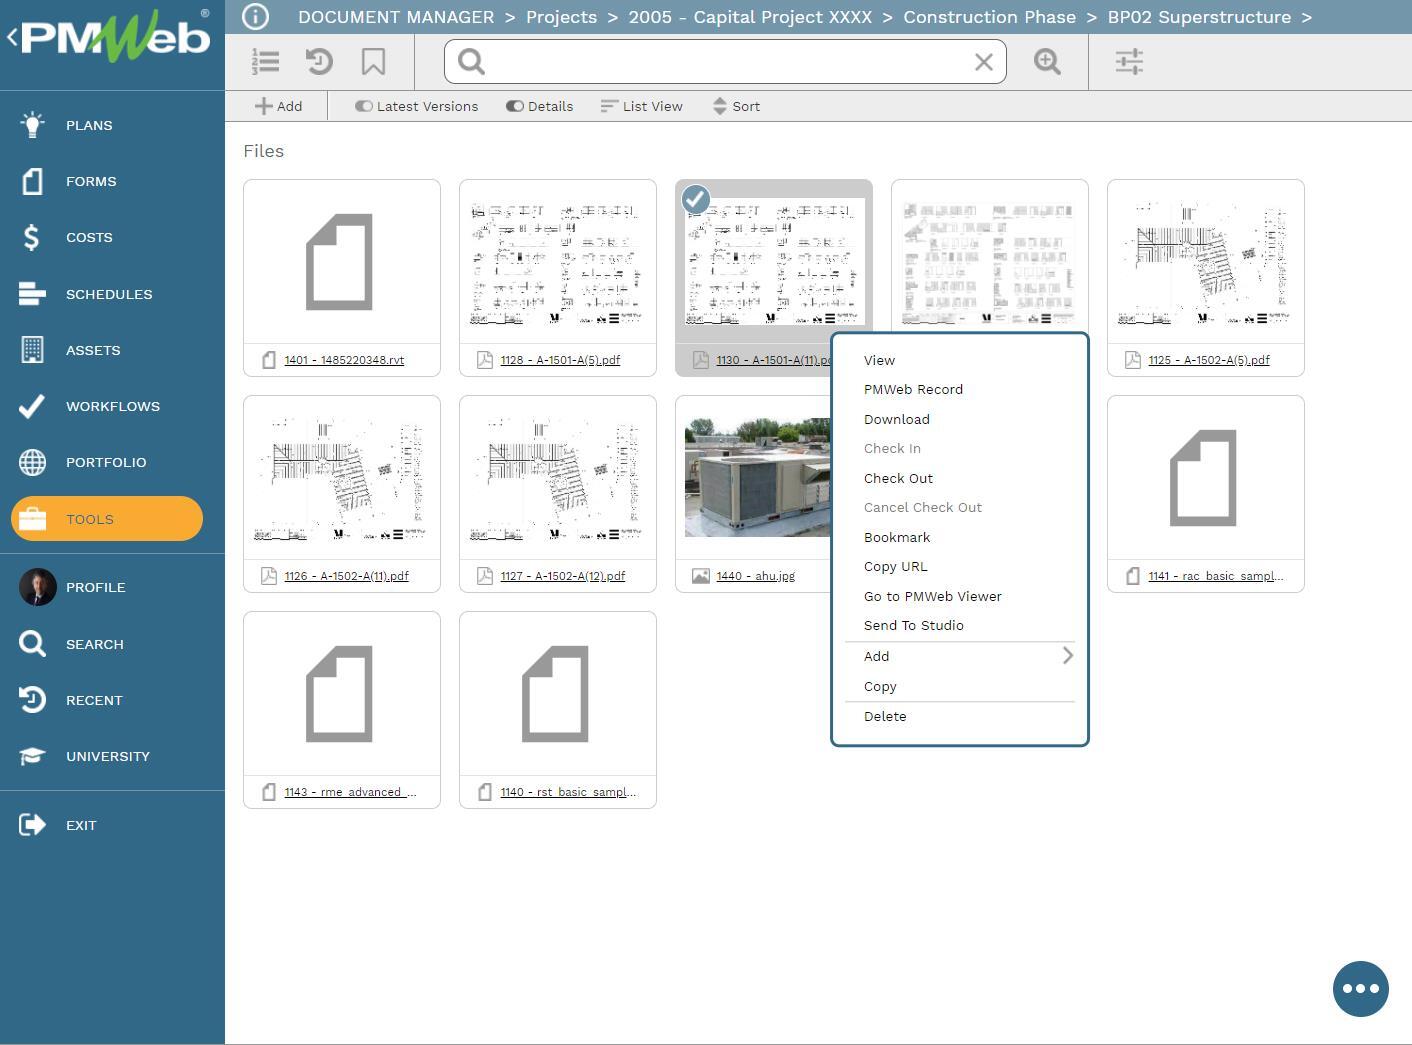Click the info icon beside Document Manager

[x=256, y=17]
